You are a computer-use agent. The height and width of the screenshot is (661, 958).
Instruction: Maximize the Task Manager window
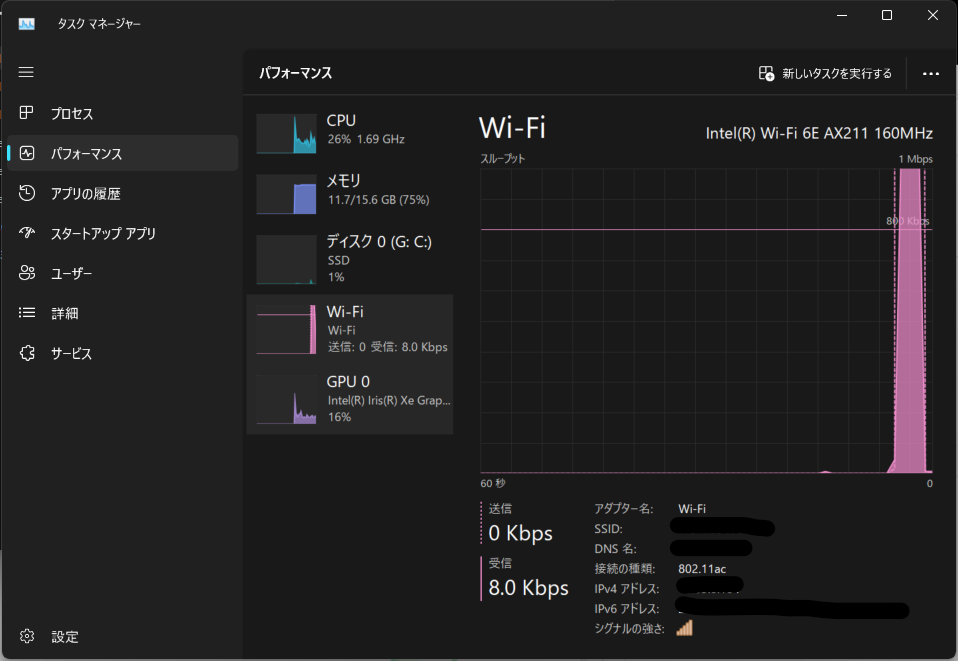(x=887, y=15)
